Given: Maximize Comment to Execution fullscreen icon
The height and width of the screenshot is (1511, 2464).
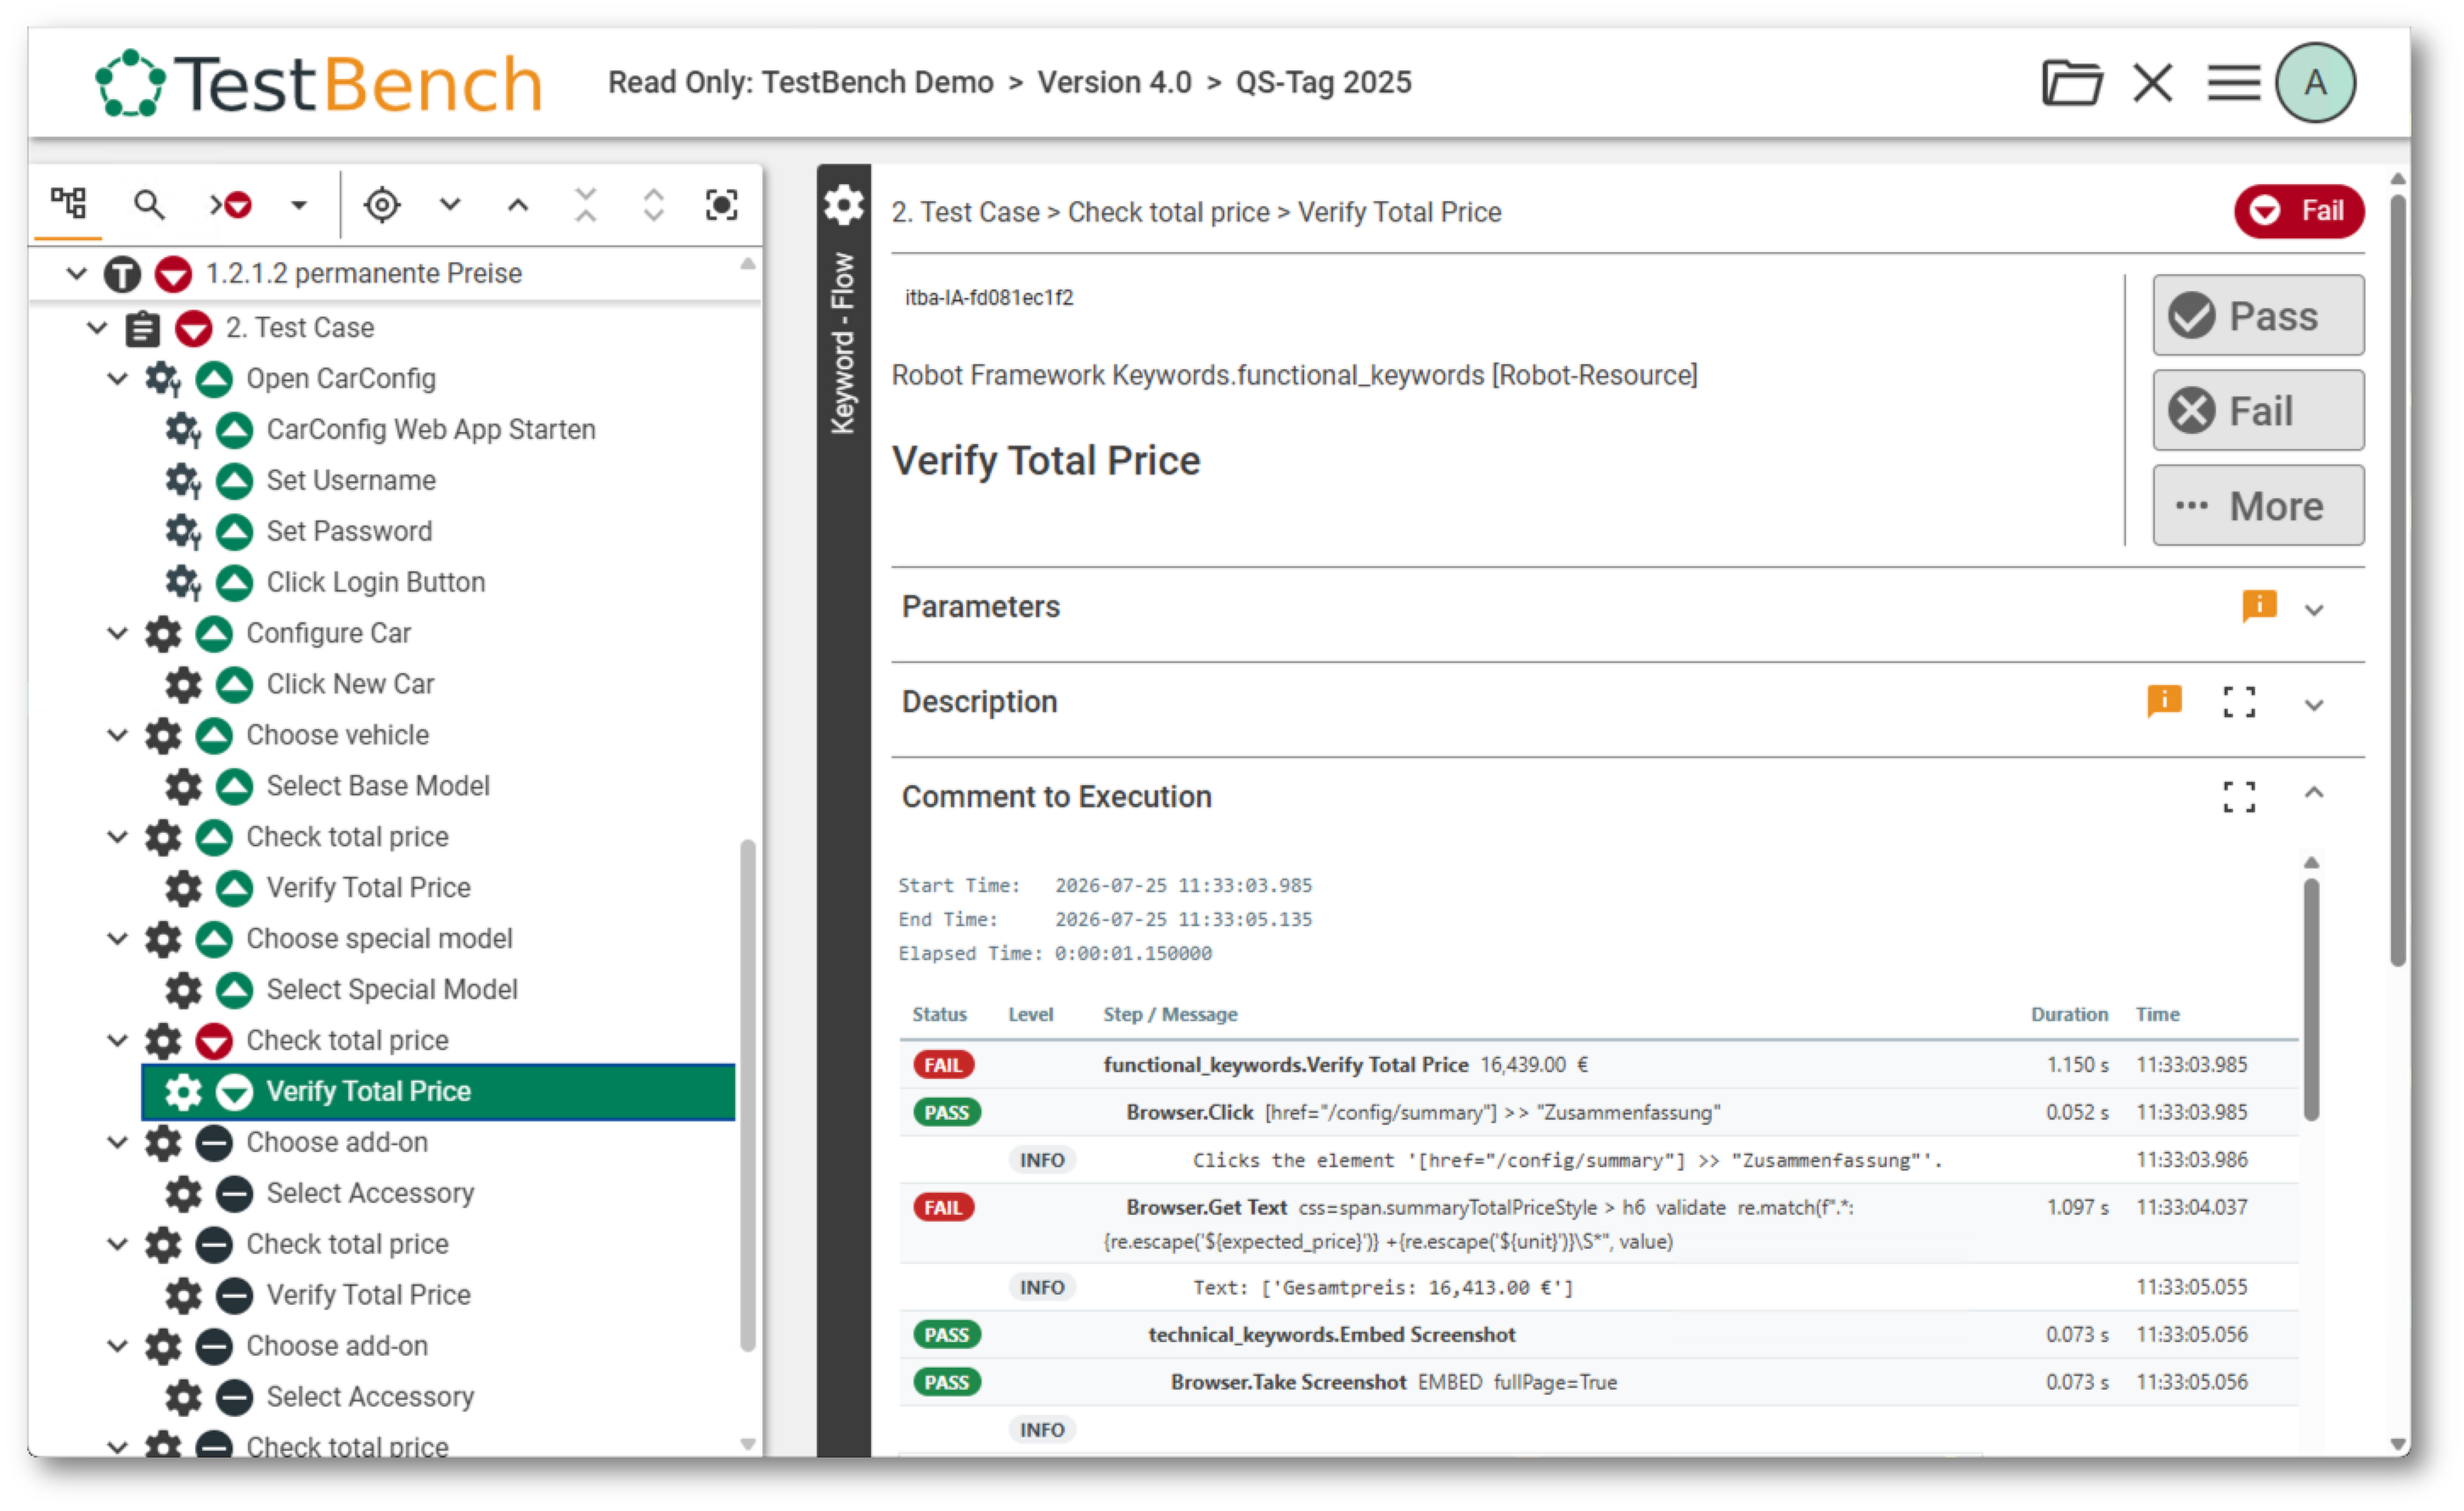Looking at the screenshot, I should point(2239,797).
